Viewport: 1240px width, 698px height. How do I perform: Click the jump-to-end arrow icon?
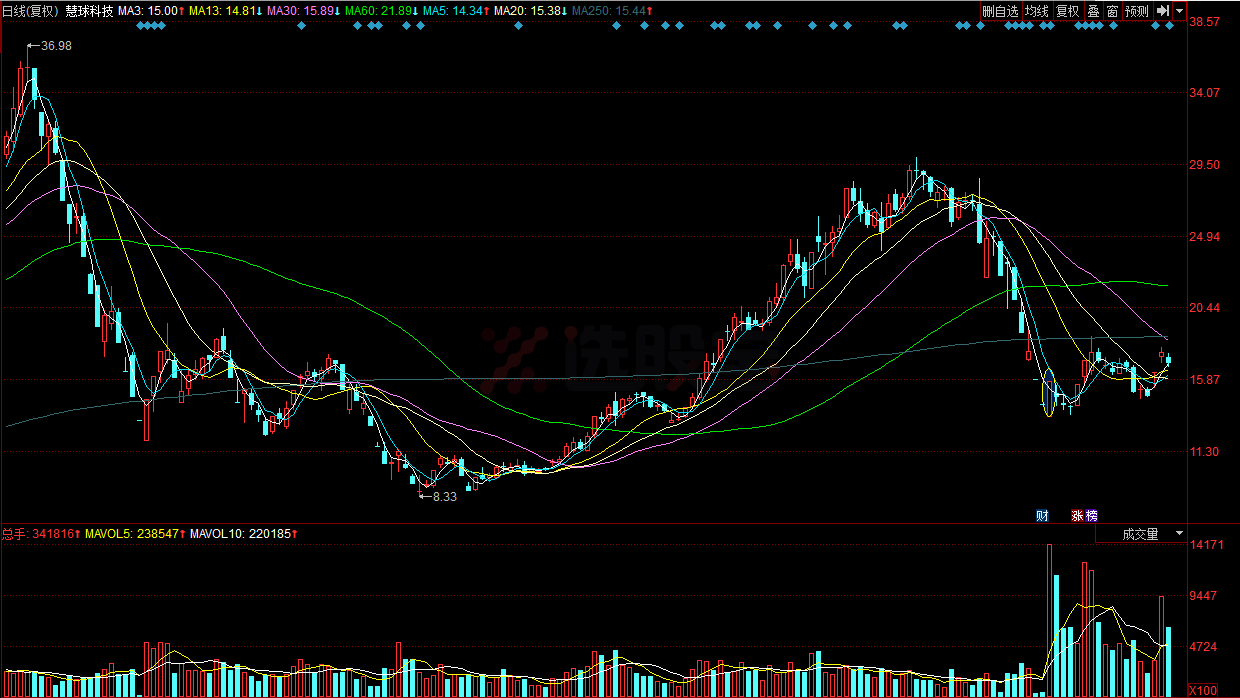coord(1162,11)
